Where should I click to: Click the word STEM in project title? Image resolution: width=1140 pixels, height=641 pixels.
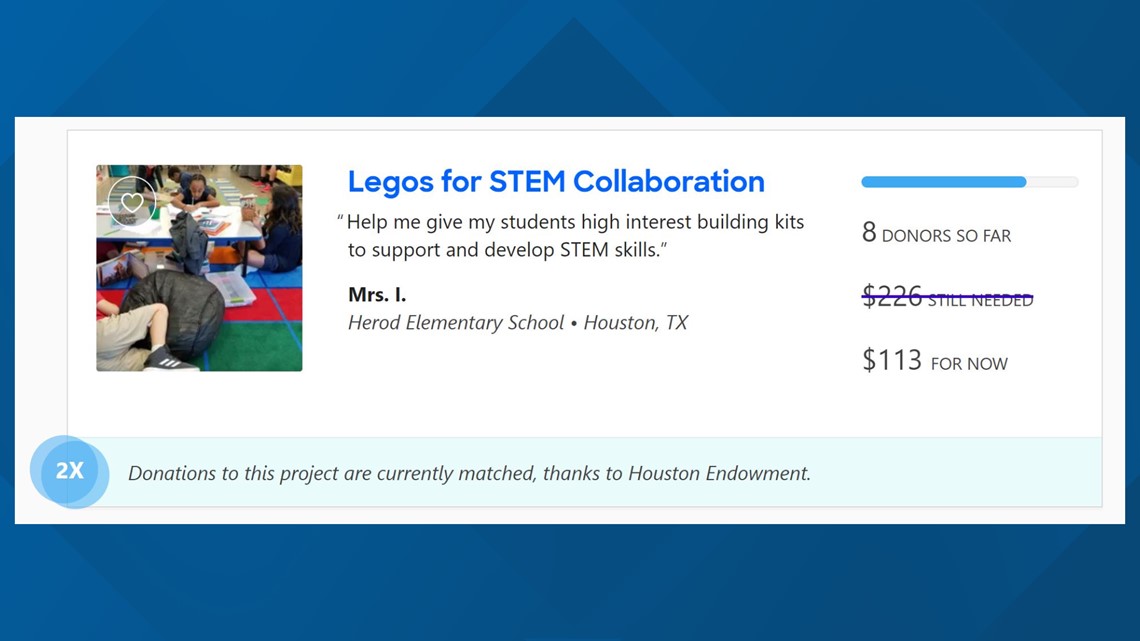pos(527,182)
